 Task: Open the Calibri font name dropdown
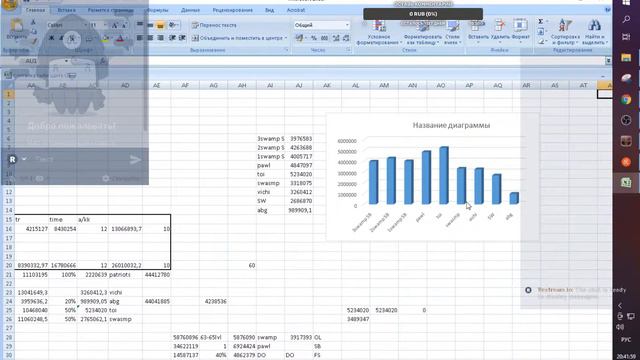(86, 25)
